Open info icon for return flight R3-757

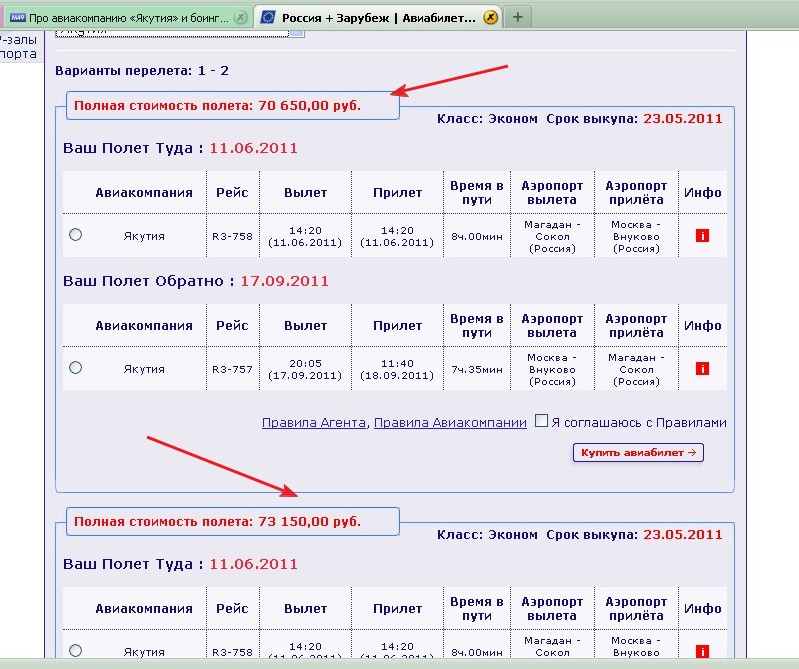click(x=702, y=369)
